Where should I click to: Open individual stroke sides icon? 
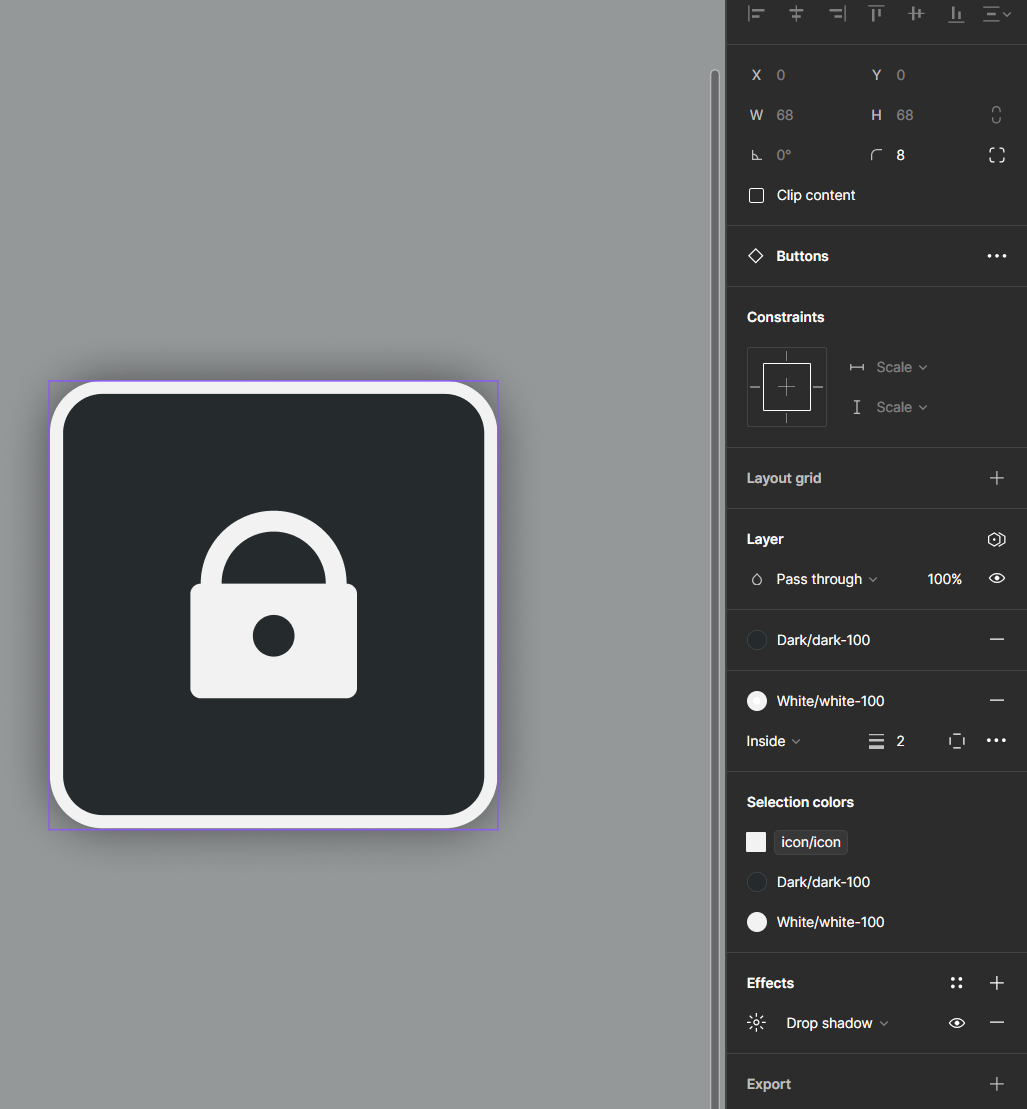tap(956, 741)
